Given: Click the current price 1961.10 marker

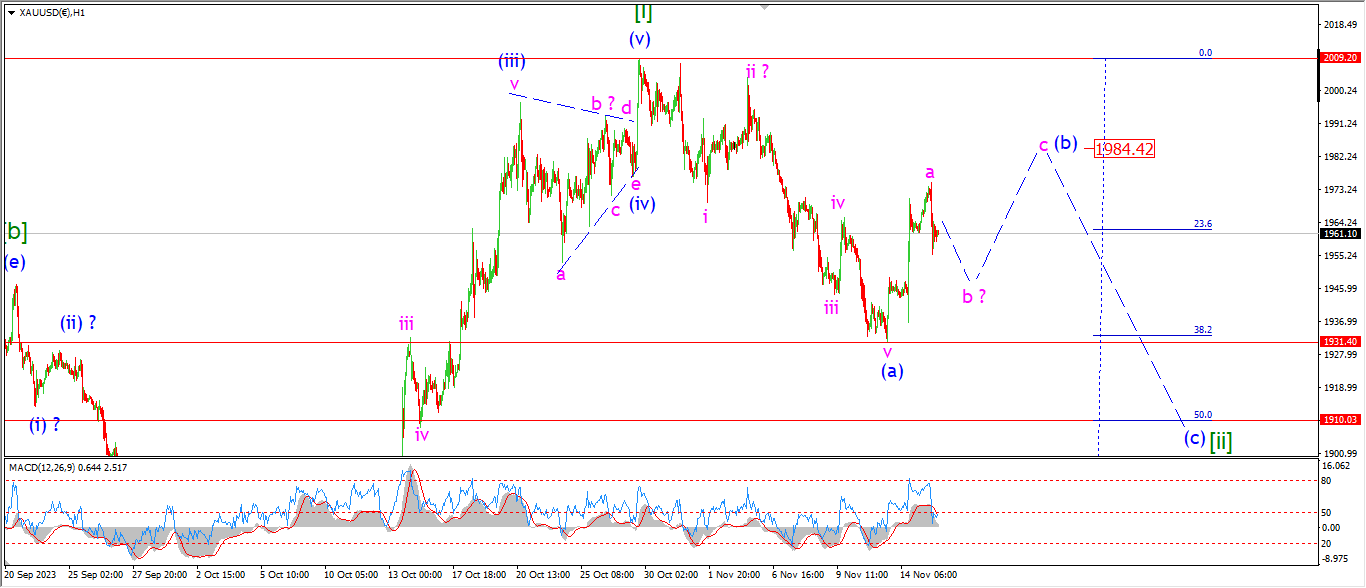Looking at the screenshot, I should click(x=1341, y=233).
